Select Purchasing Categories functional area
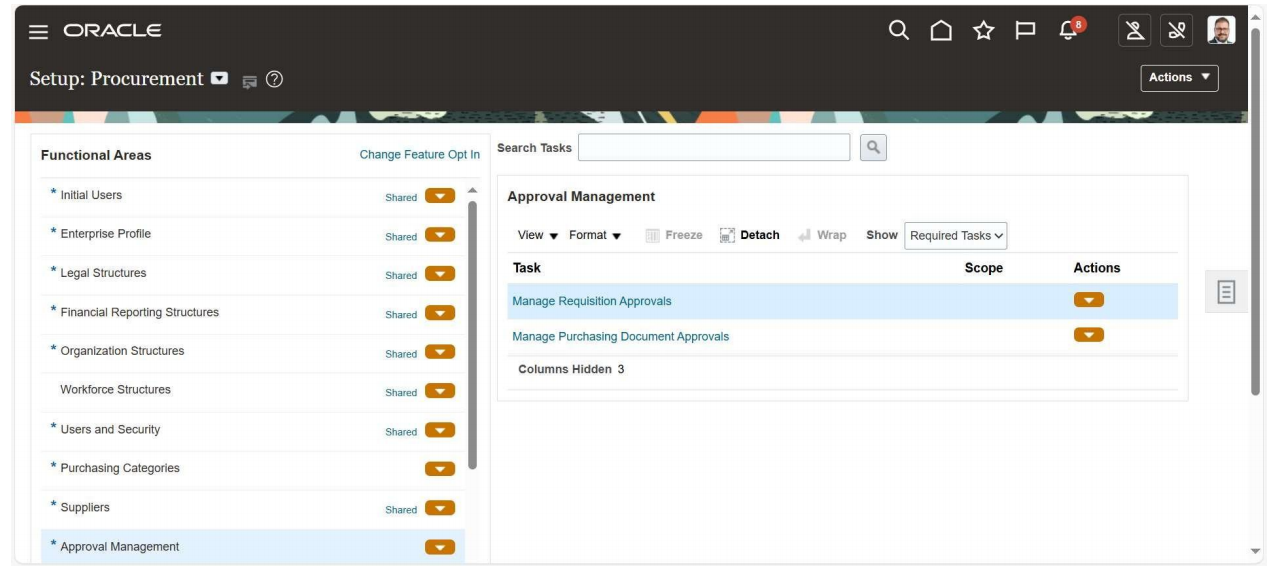1277x566 pixels. [x=120, y=468]
